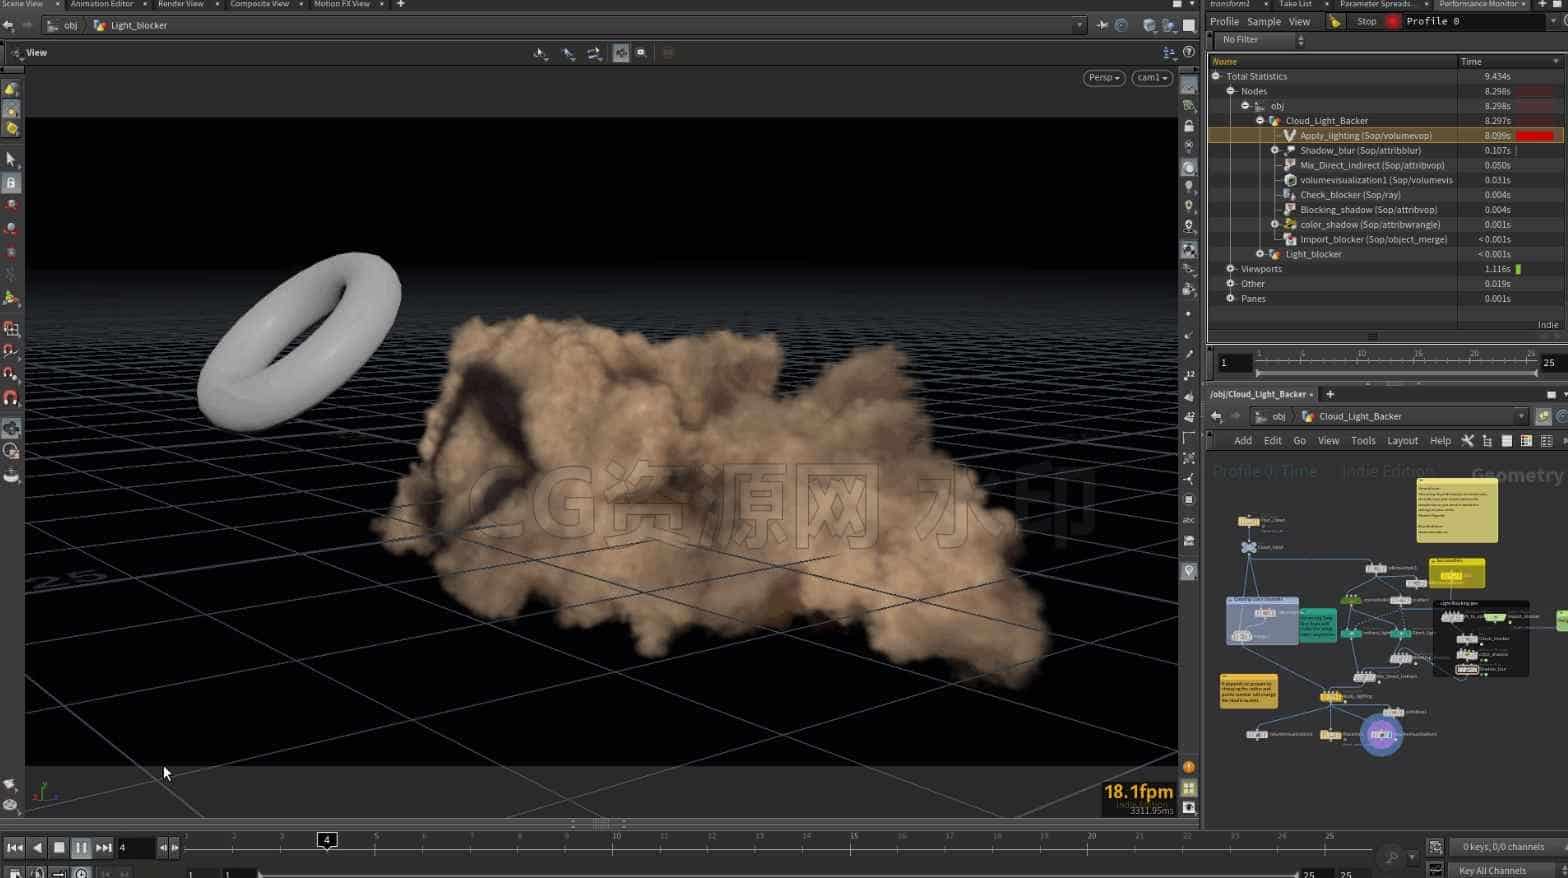1568x878 pixels.
Task: Open the performance monitor clear broom icon
Action: pos(1334,21)
